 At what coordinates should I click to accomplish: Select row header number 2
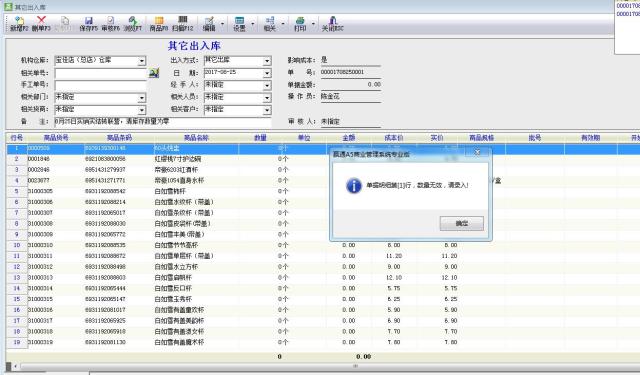[x=17, y=159]
